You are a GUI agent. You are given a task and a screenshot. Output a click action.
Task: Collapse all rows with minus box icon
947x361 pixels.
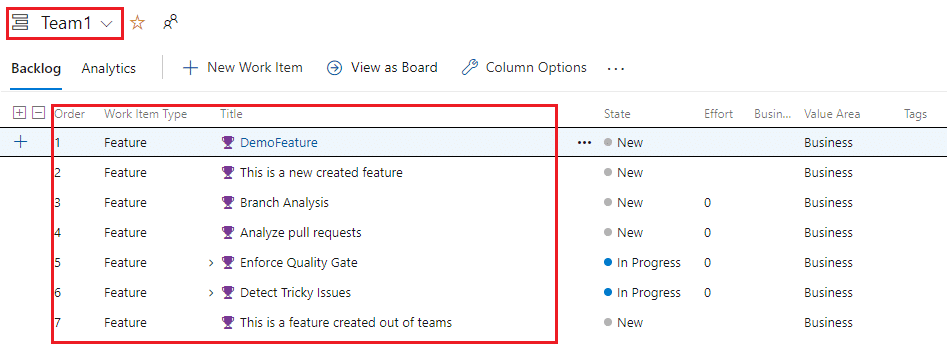point(38,113)
